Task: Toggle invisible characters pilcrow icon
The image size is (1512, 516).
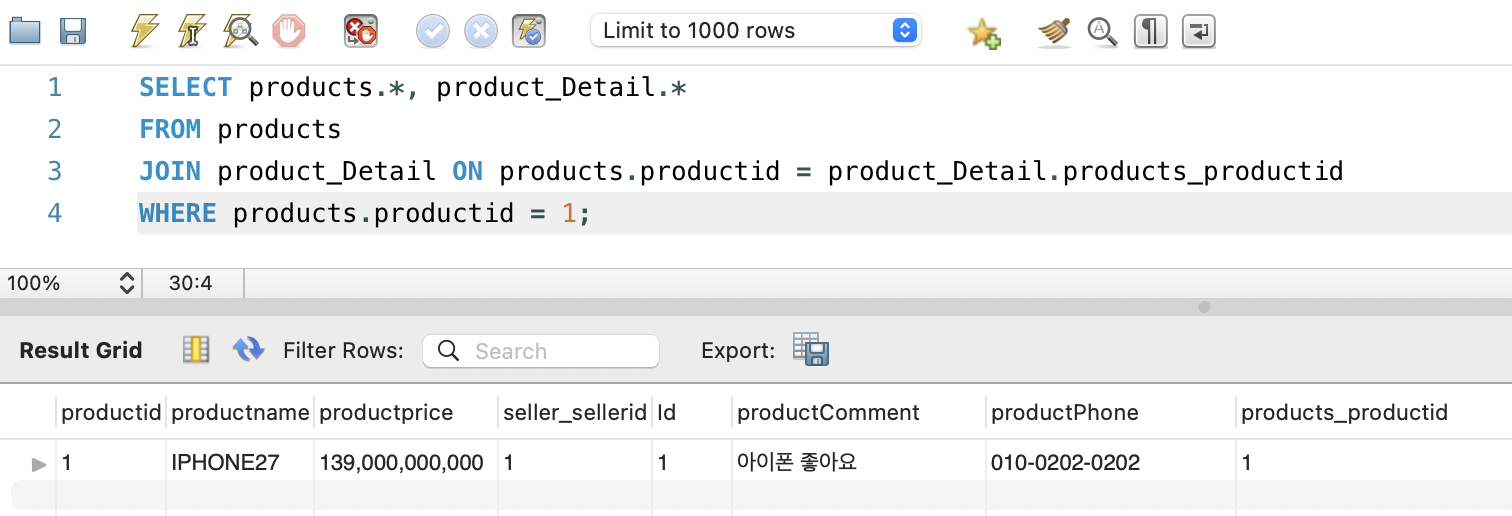Action: tap(1151, 31)
